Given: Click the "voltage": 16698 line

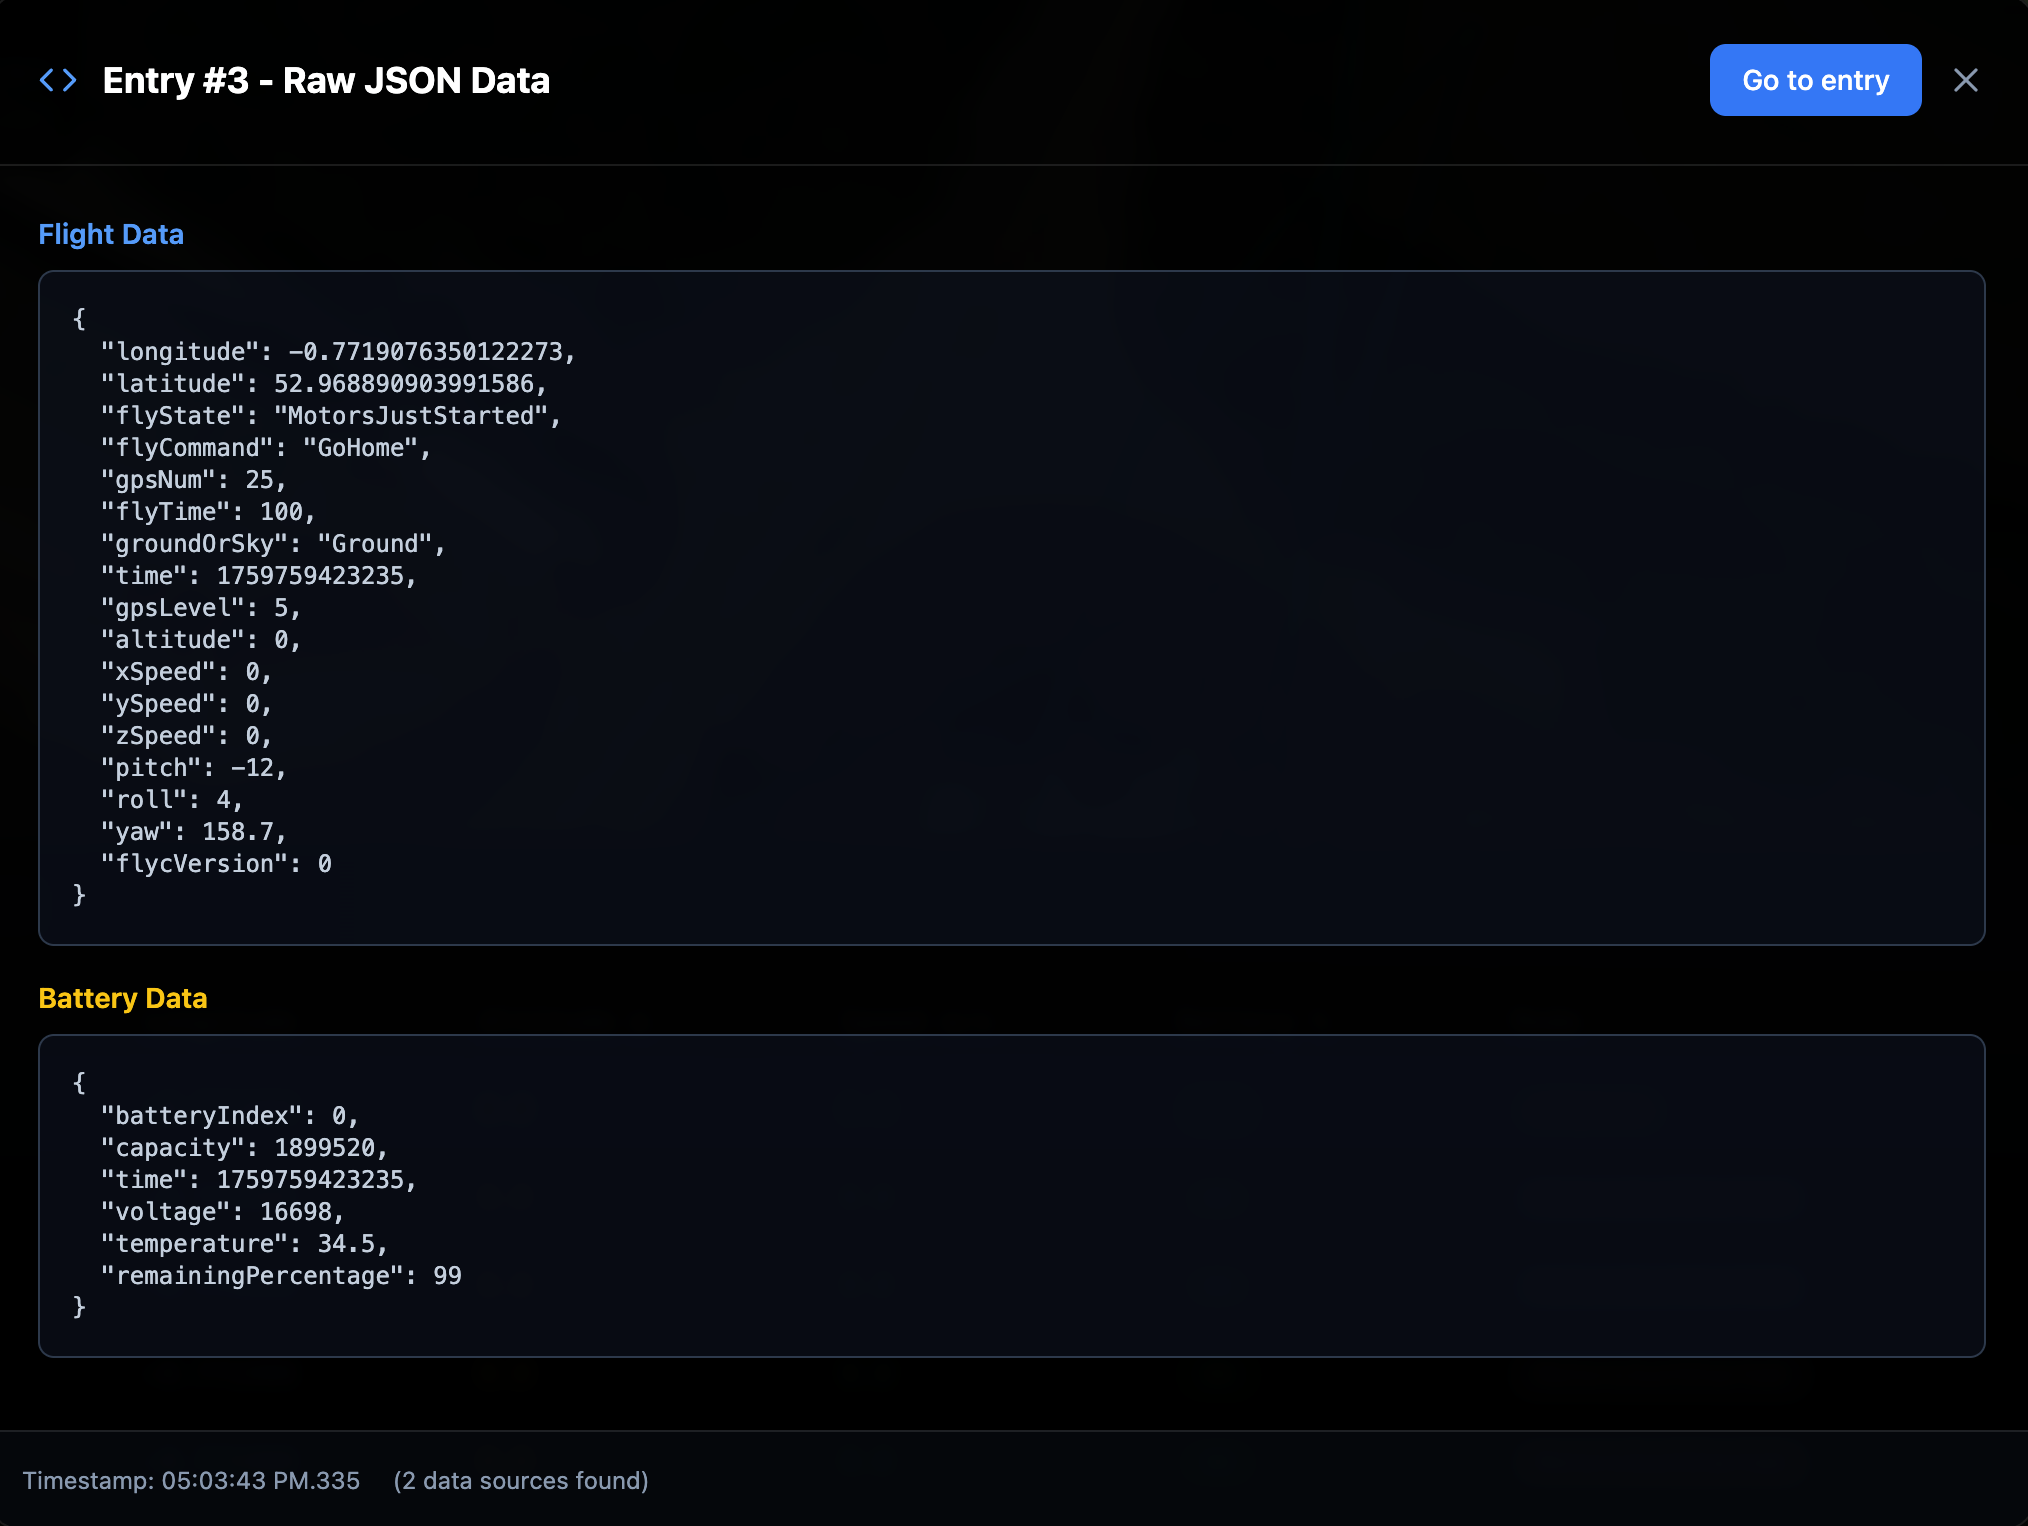Looking at the screenshot, I should click(222, 1212).
